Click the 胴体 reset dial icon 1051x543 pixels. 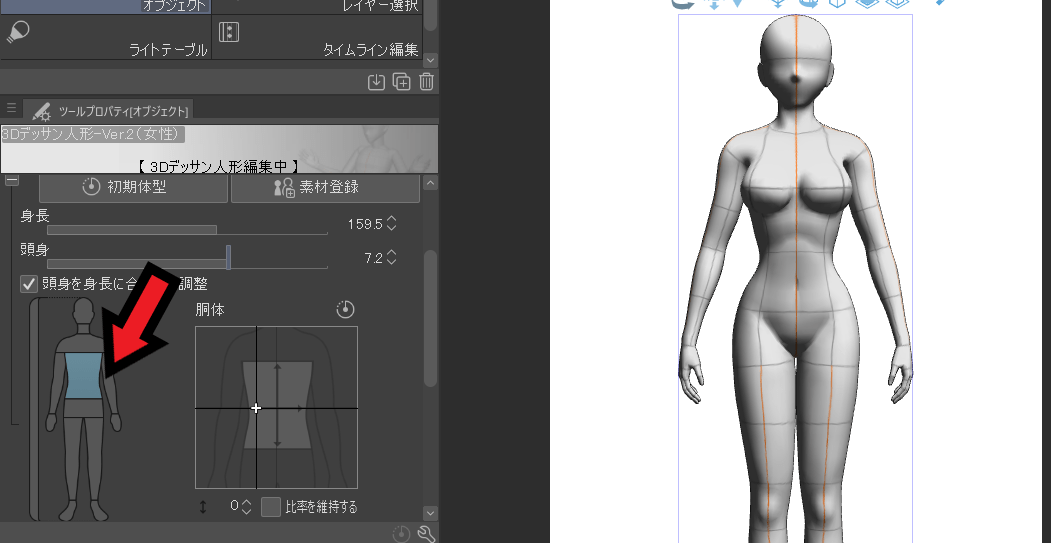345,310
